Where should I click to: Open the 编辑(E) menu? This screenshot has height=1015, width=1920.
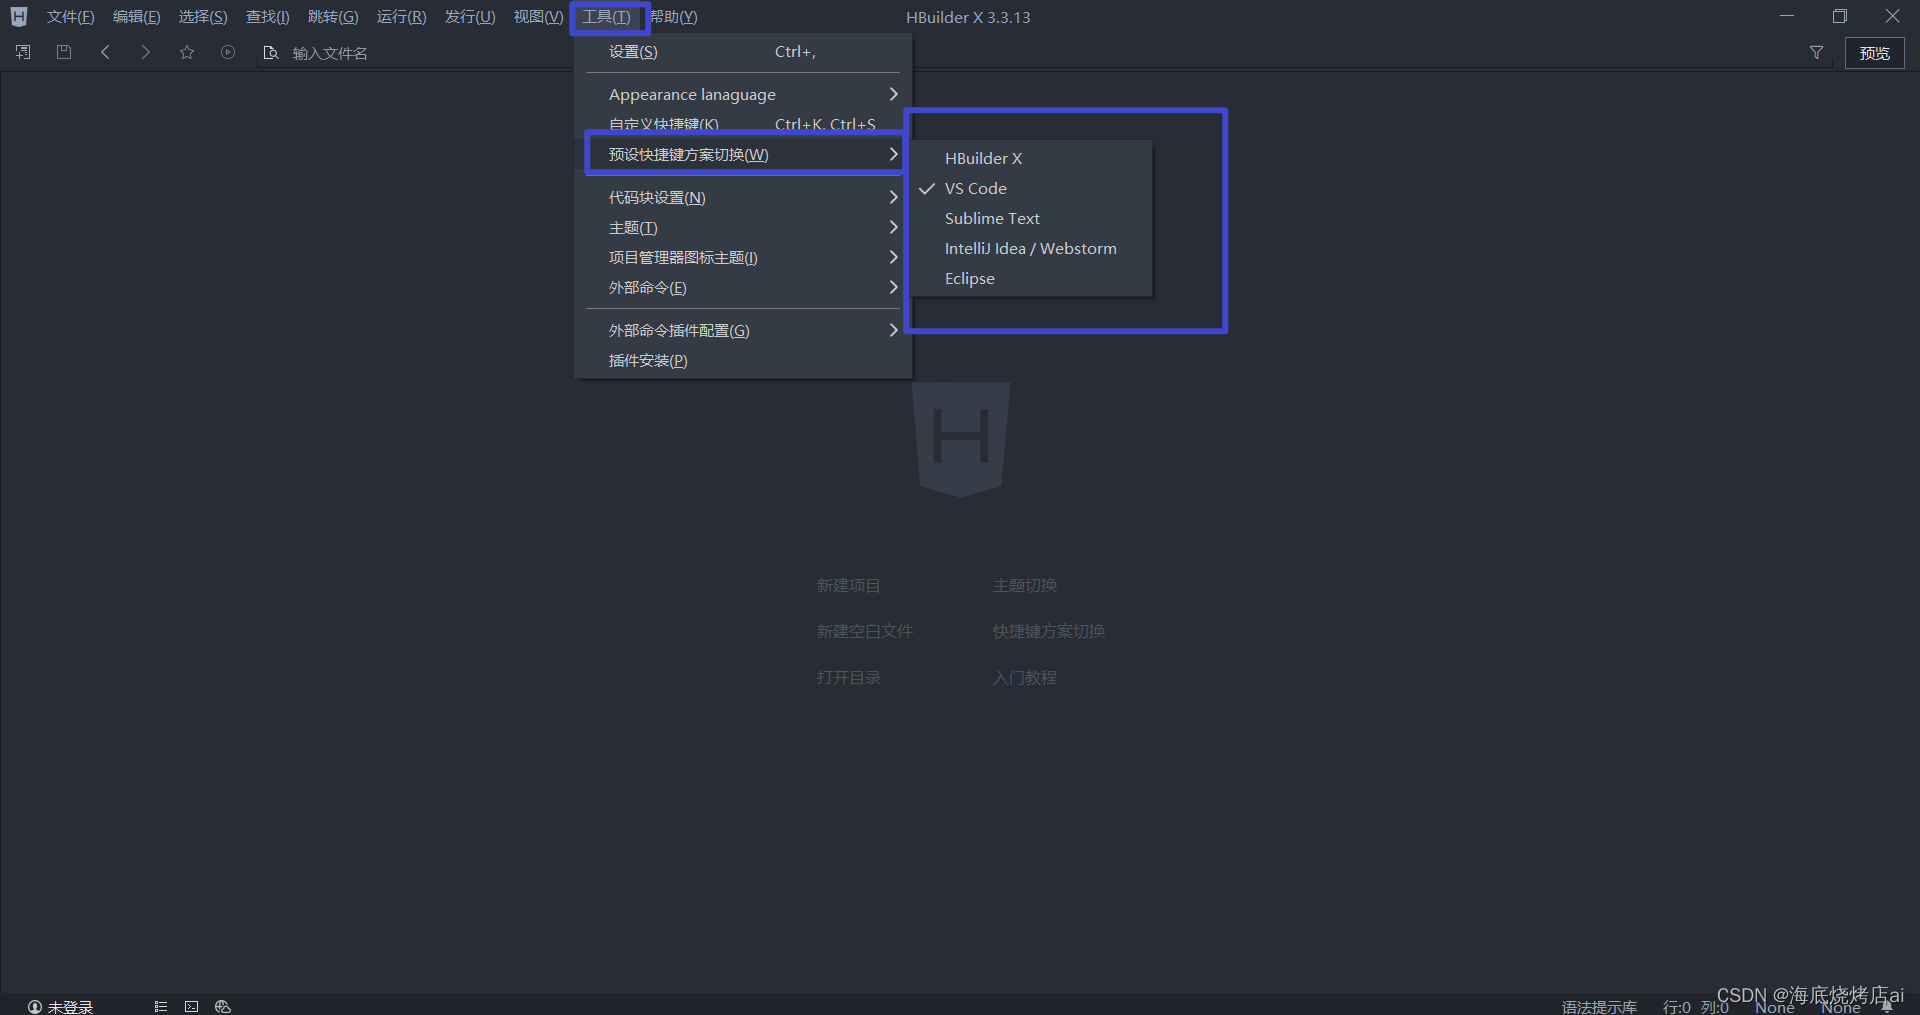click(136, 17)
